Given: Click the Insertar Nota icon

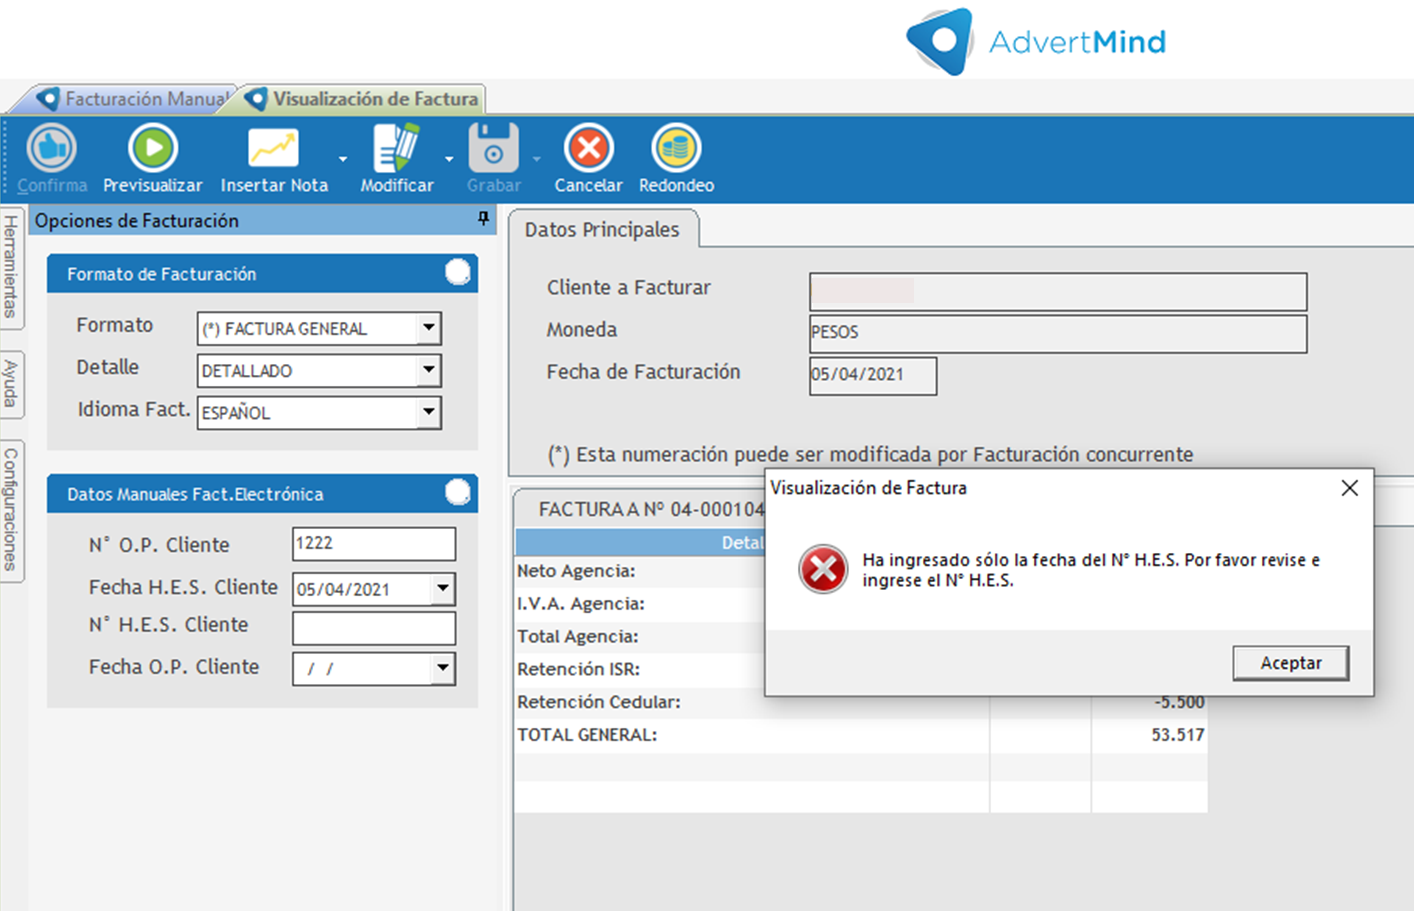Looking at the screenshot, I should (273, 149).
